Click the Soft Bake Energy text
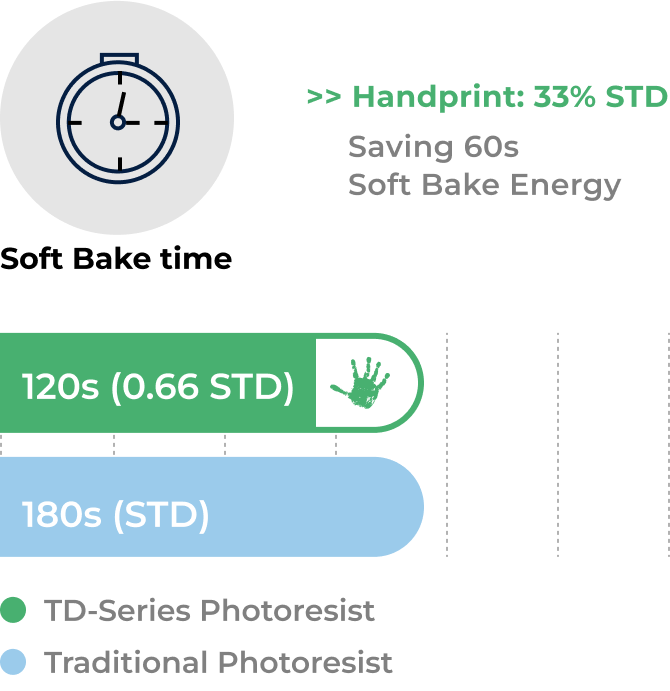 pos(484,186)
